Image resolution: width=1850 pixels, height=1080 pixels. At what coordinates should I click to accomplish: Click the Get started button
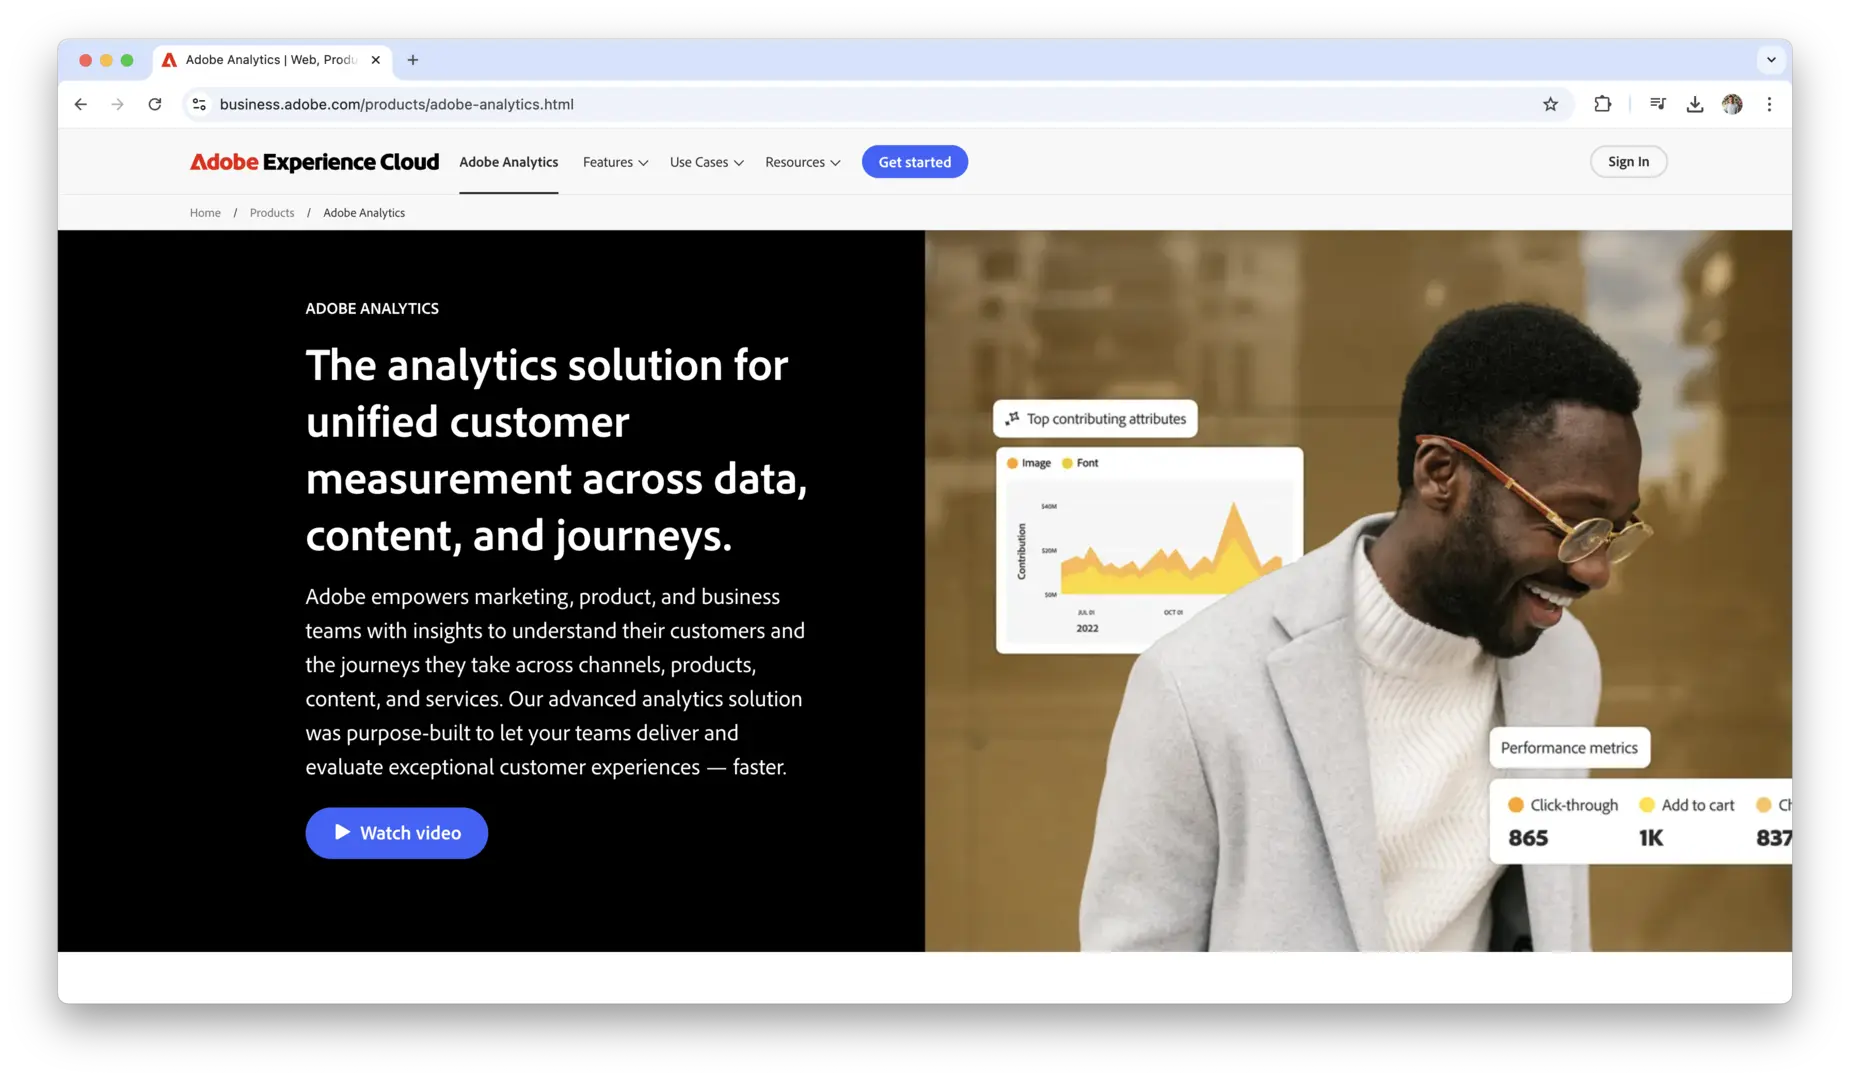point(914,161)
